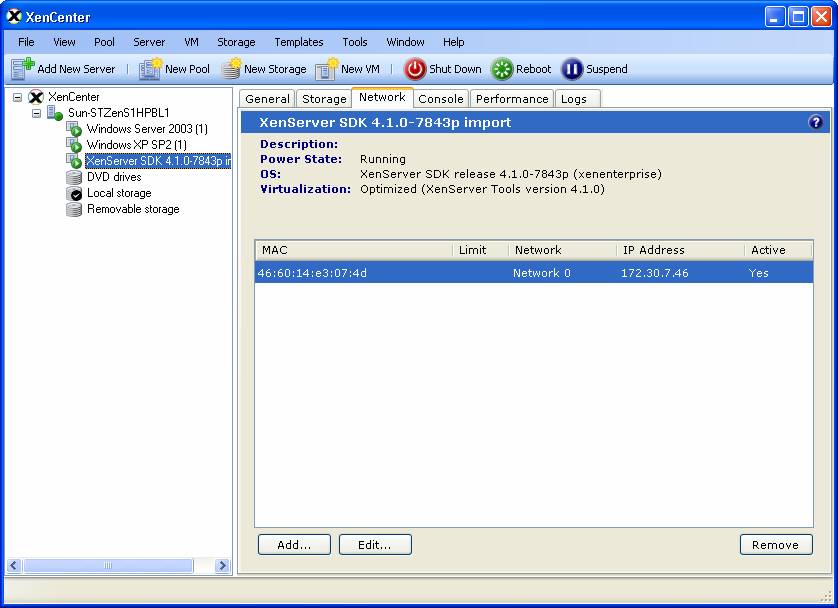Viewport: 838px width, 608px height.
Task: Click the New VM icon
Action: click(x=327, y=69)
